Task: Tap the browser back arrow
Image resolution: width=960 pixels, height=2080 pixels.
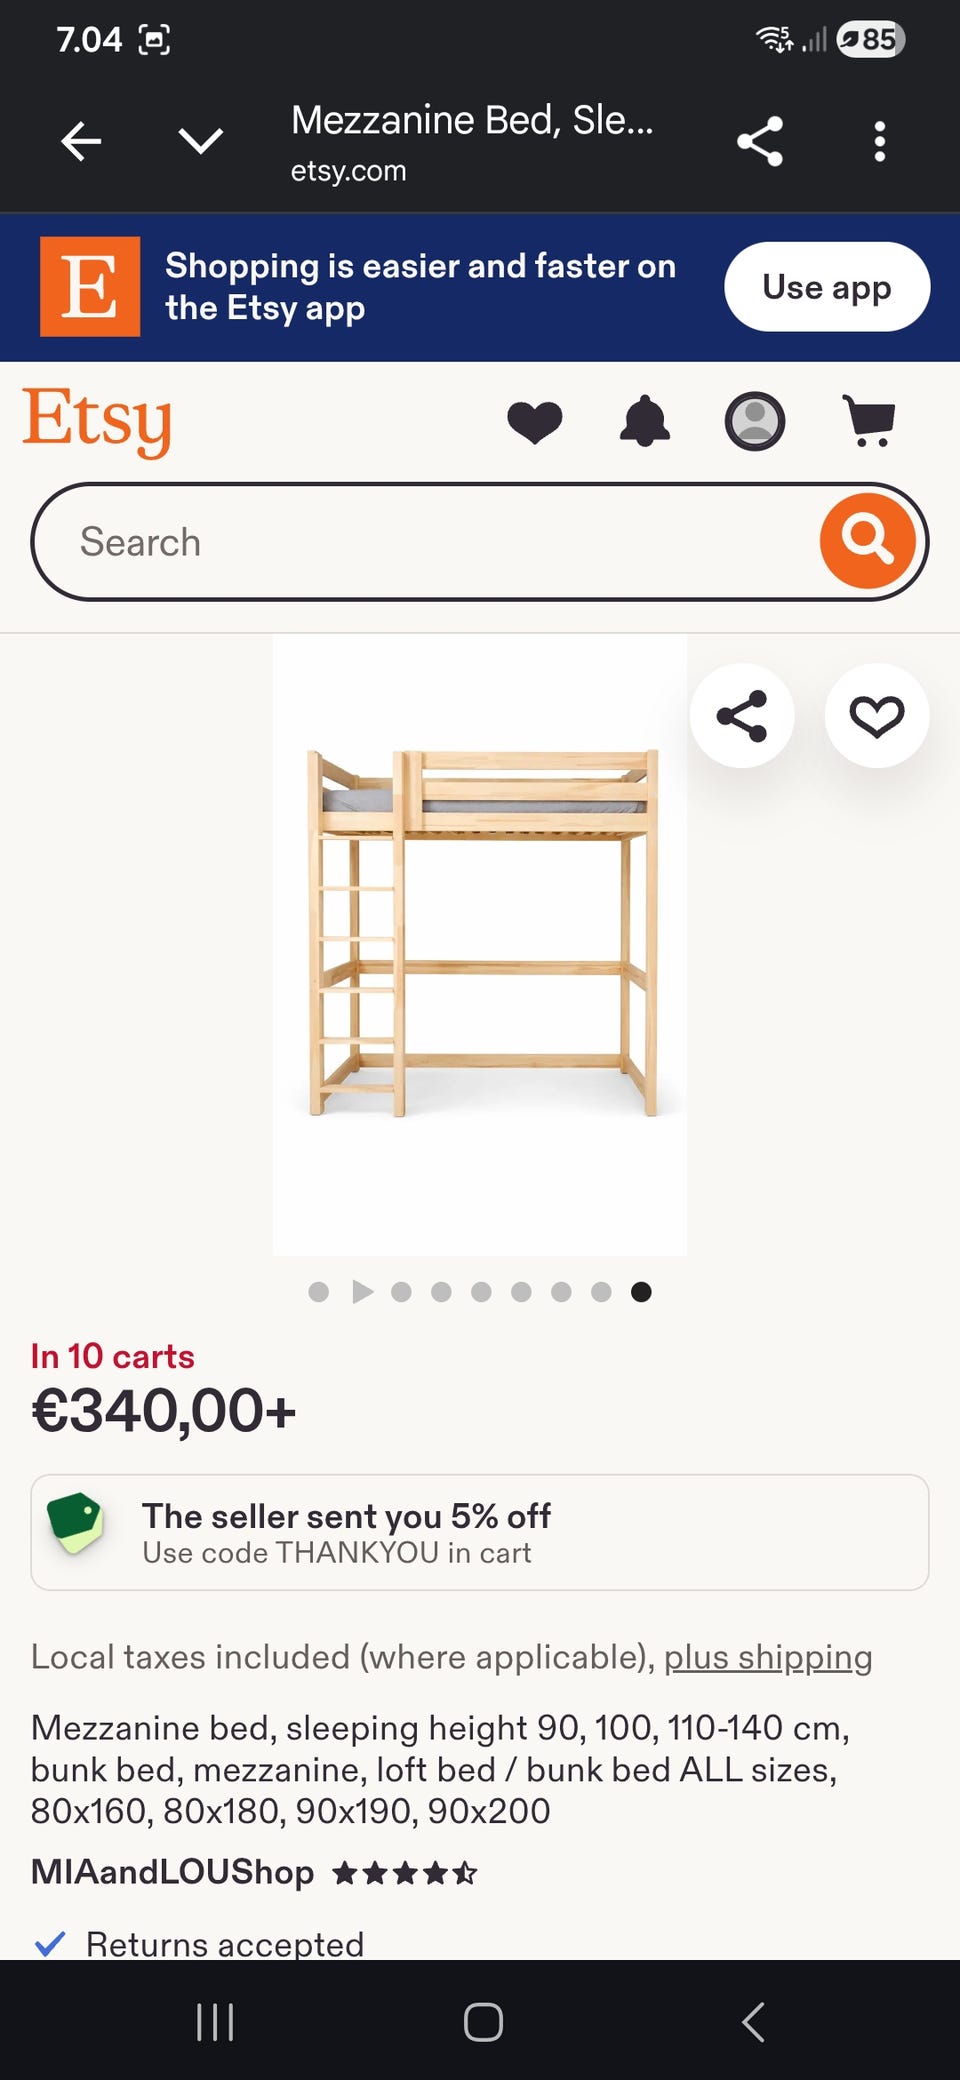Action: (81, 141)
